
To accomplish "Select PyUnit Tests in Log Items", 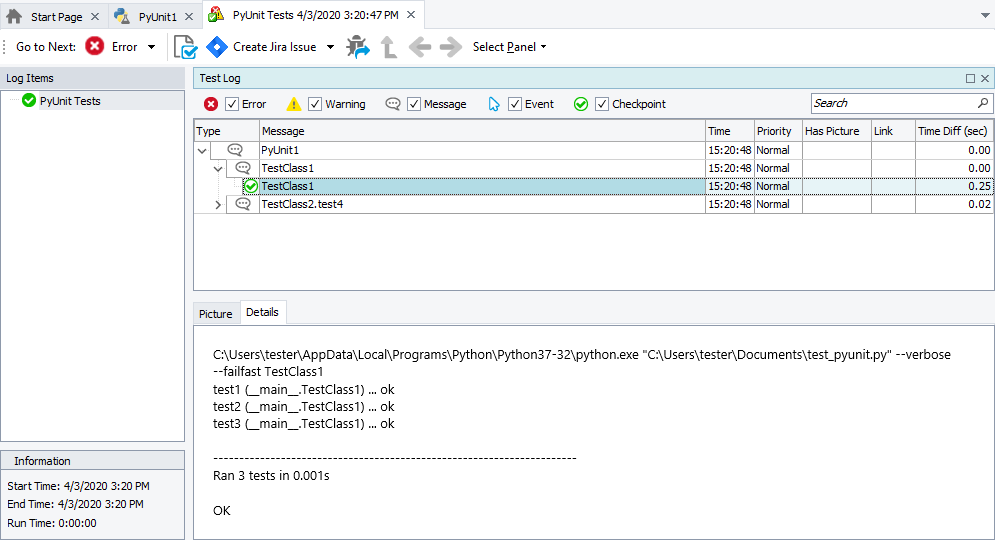I will point(70,101).
